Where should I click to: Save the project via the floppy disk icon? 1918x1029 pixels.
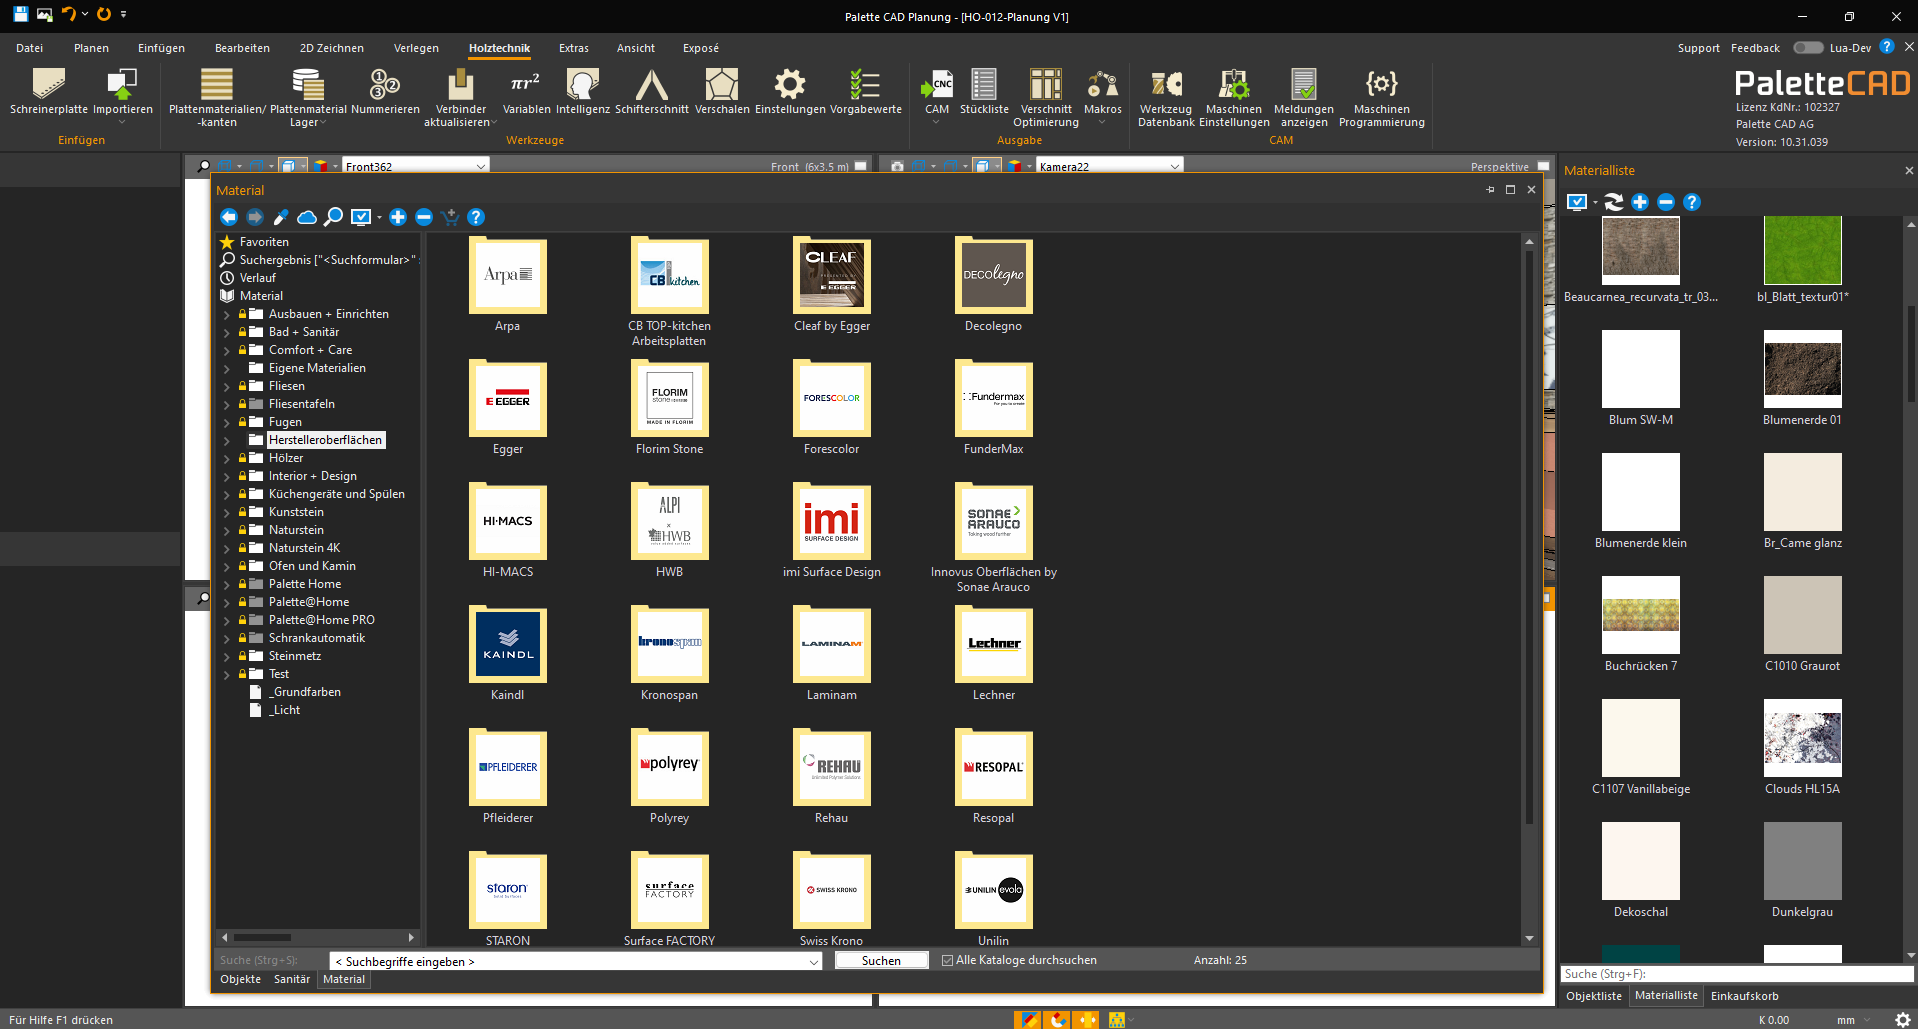(x=20, y=15)
